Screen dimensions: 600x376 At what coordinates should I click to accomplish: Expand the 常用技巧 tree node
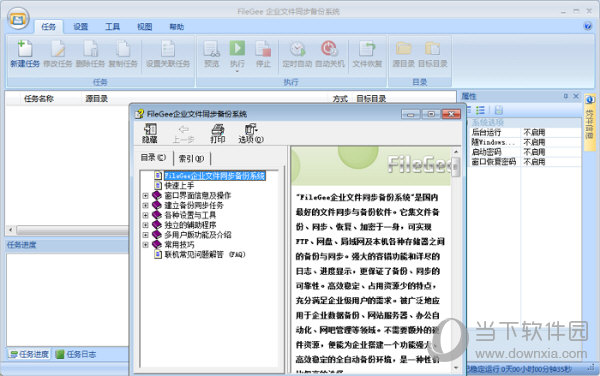(x=145, y=245)
